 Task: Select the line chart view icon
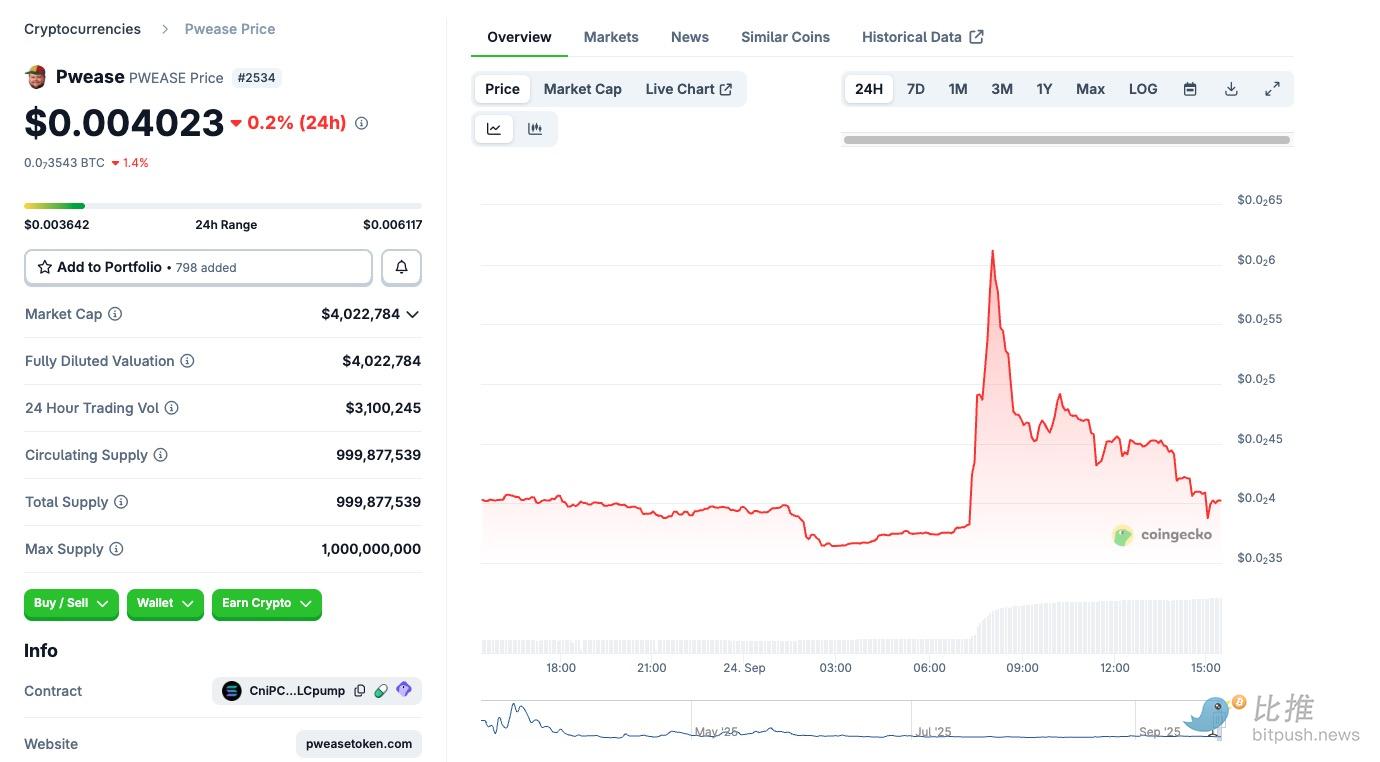[x=494, y=129]
